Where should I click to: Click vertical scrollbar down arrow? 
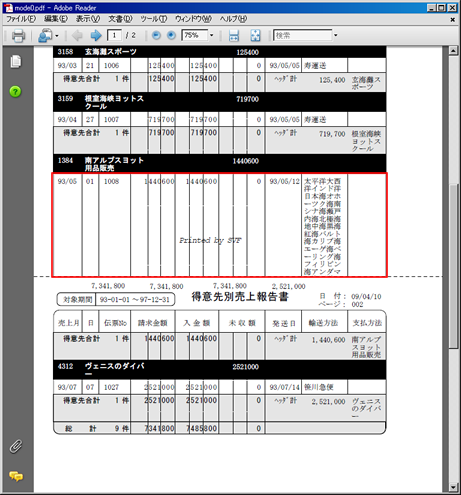pyautogui.click(x=453, y=487)
